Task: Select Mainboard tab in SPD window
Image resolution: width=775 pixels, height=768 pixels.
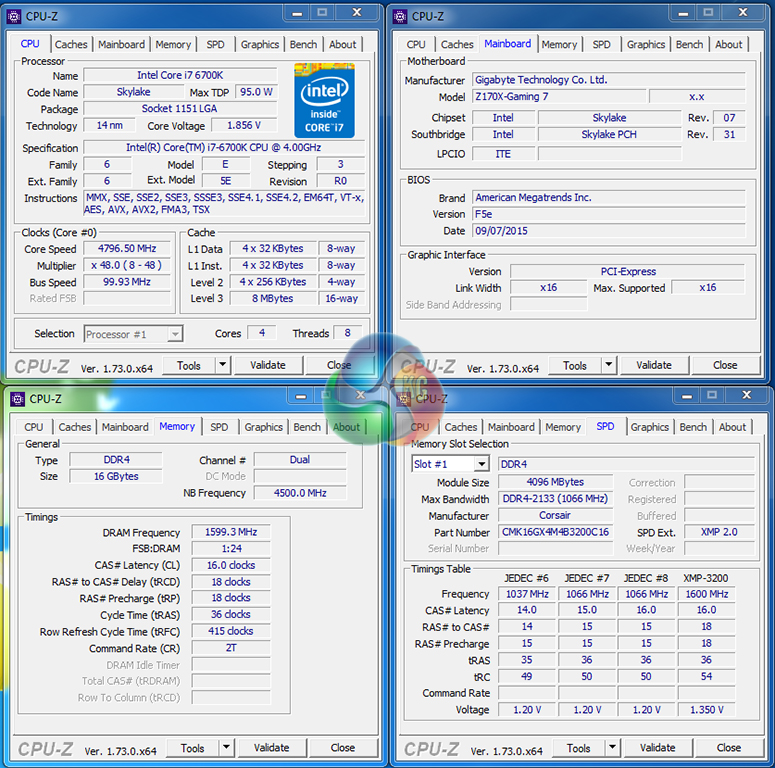Action: (x=511, y=427)
